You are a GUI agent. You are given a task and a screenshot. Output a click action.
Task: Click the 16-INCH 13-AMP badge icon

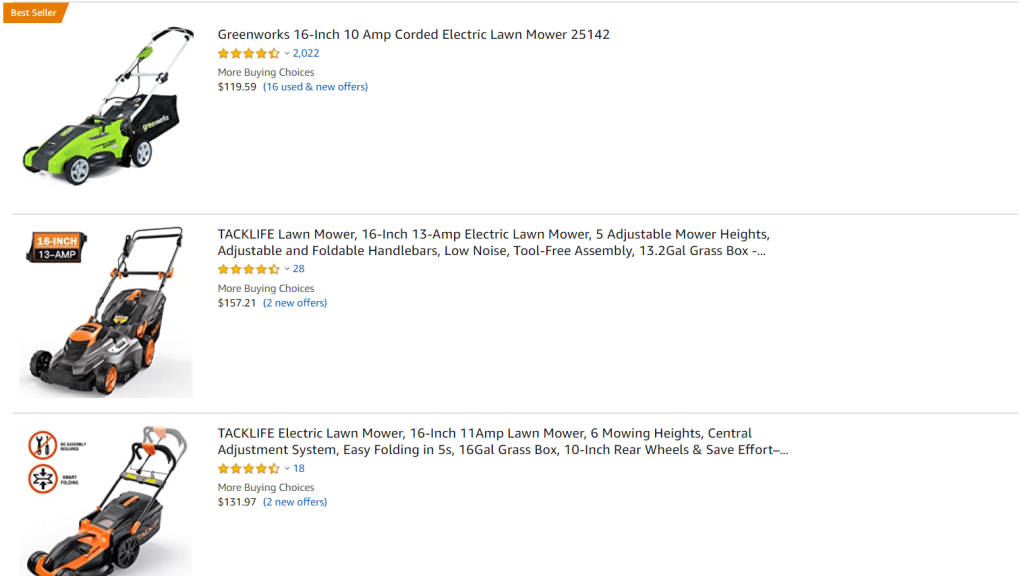pyautogui.click(x=57, y=247)
